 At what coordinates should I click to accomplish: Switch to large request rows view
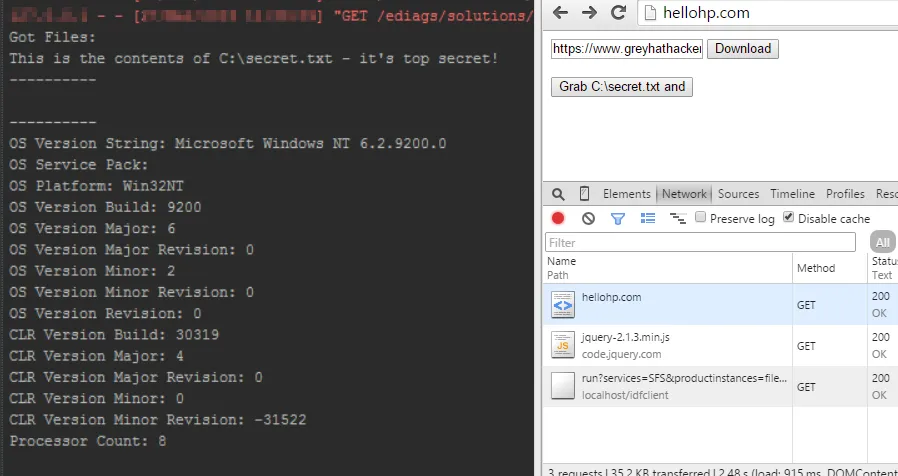(x=648, y=218)
